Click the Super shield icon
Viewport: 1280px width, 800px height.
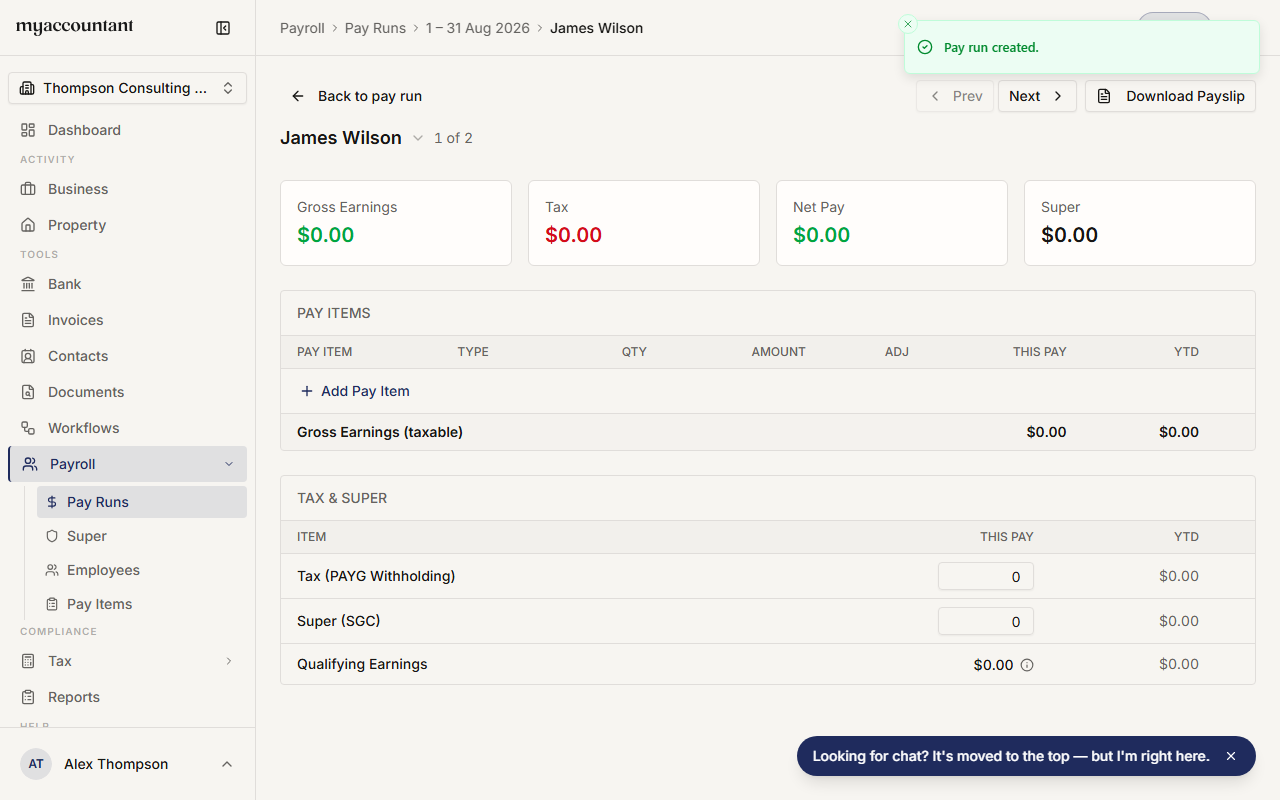tap(52, 536)
